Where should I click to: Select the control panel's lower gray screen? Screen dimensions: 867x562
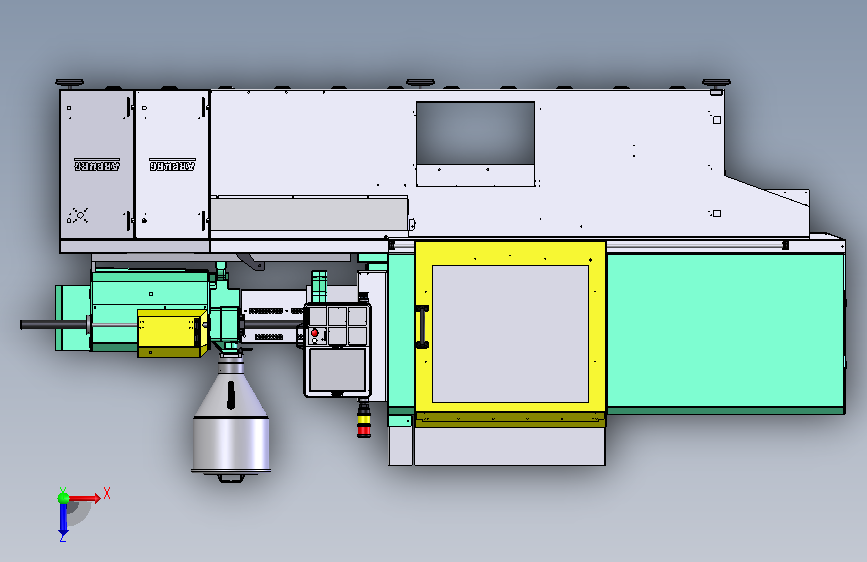[337, 370]
